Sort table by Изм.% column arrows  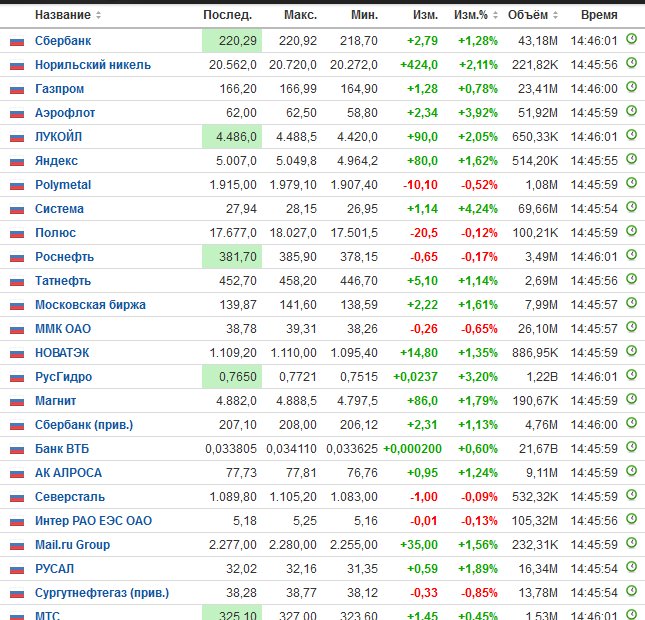click(495, 15)
